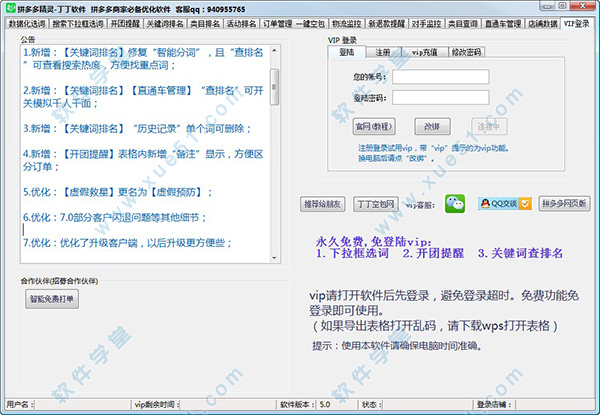
Task: Click the announcement scrollbar down arrow
Action: [x=274, y=258]
